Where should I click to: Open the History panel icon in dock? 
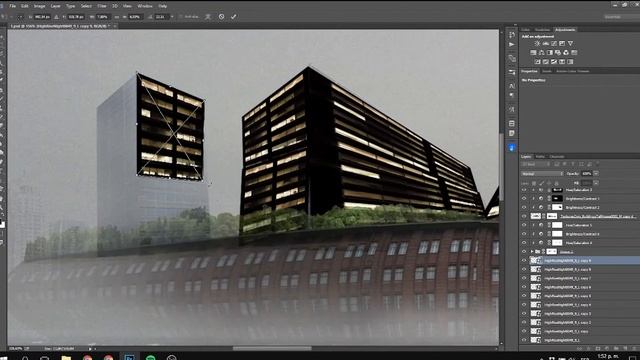512,35
